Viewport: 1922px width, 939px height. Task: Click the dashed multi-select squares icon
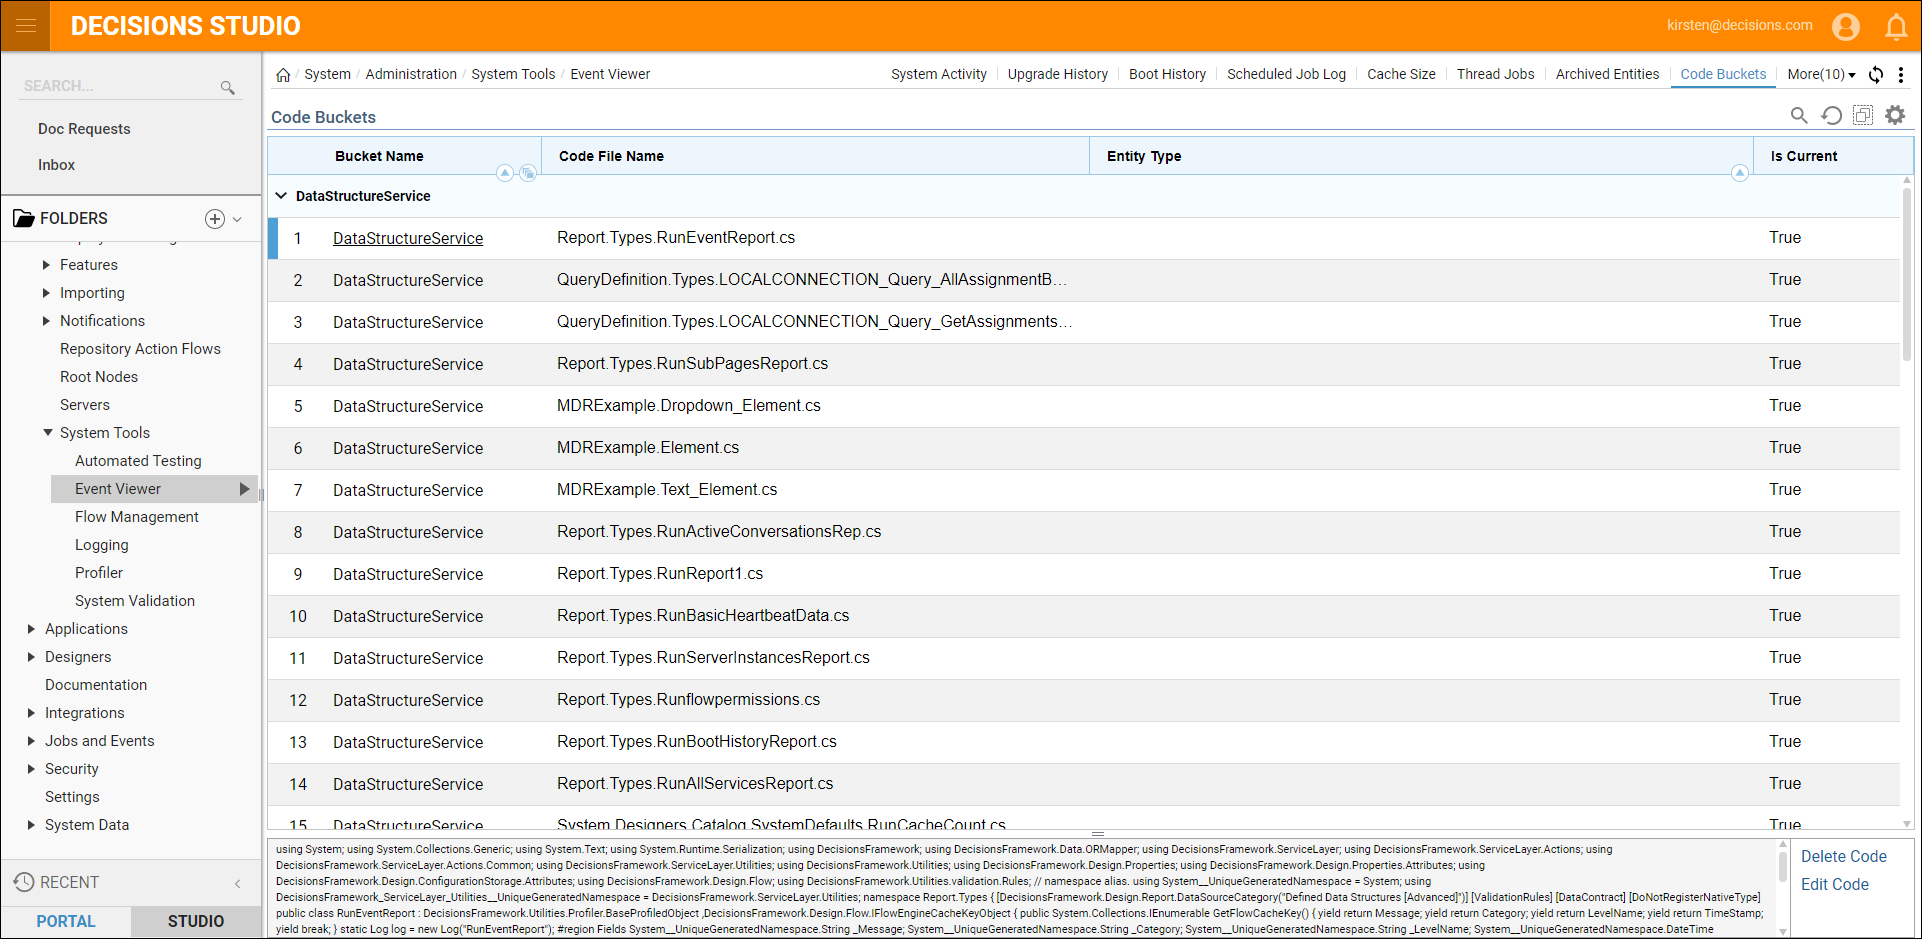(x=1863, y=116)
